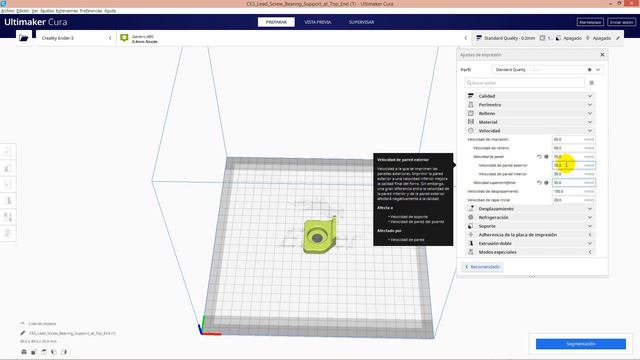Click the Iniciar sesión button
The width and height of the screenshot is (640, 360).
click(621, 22)
